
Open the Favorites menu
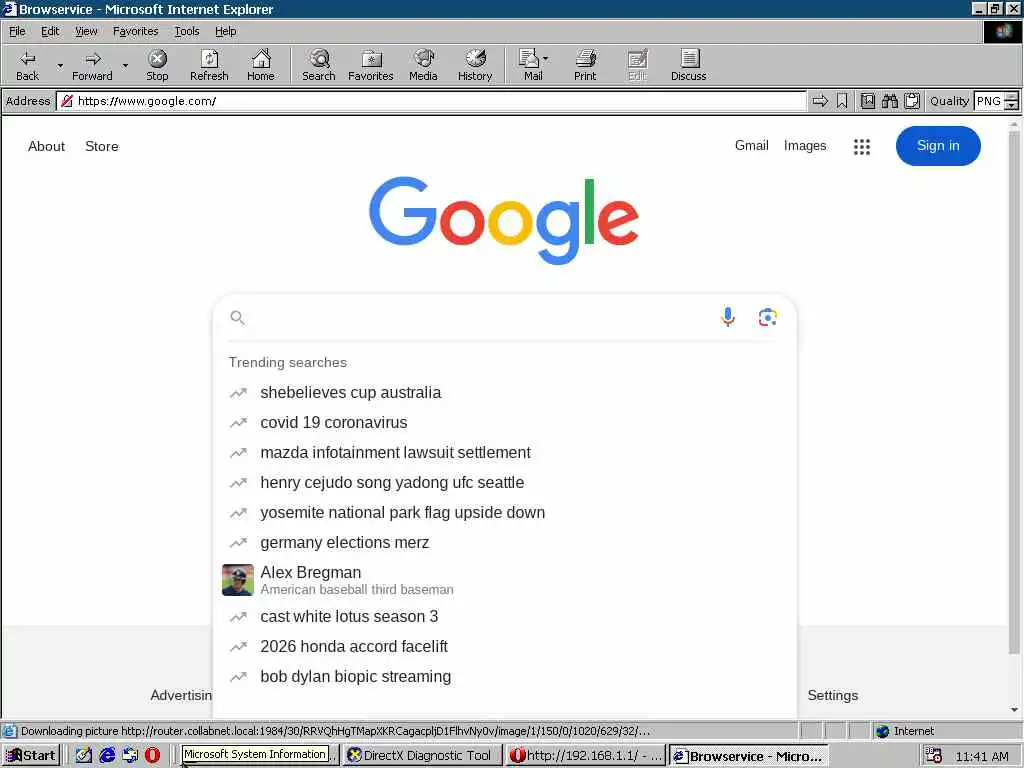pos(135,31)
